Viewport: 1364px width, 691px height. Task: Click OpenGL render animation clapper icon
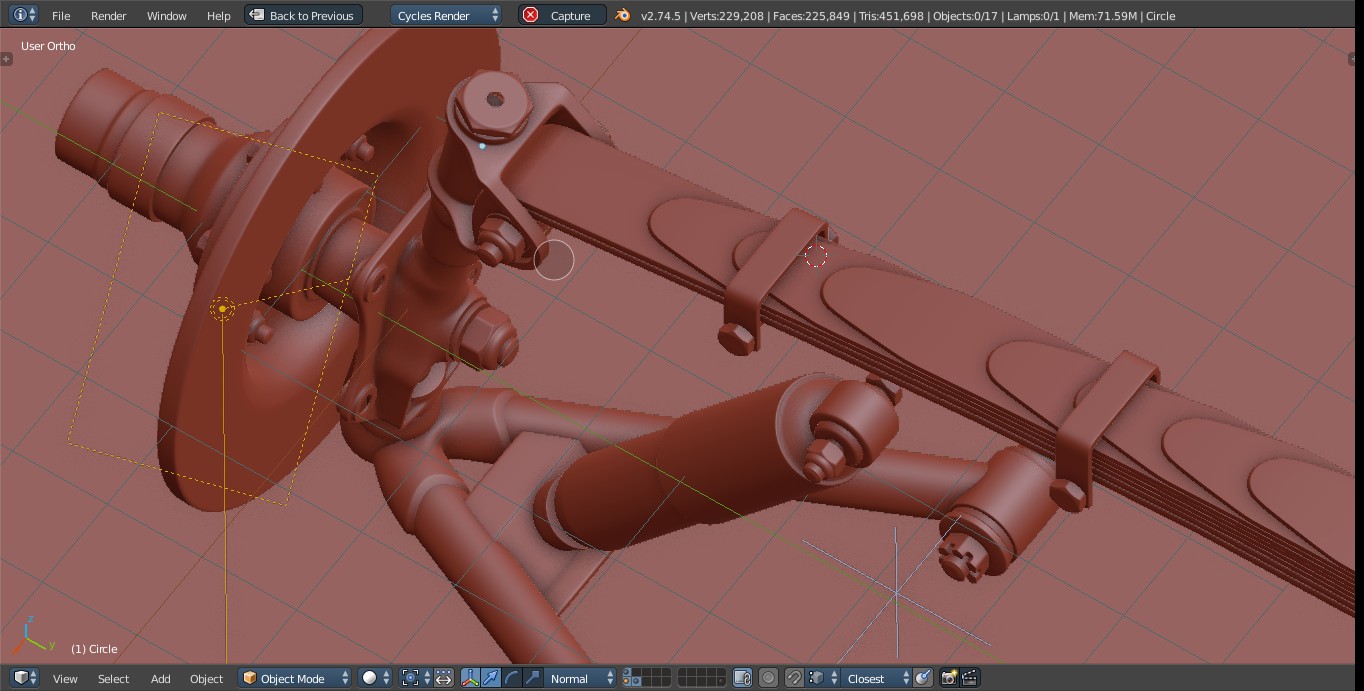click(x=970, y=678)
